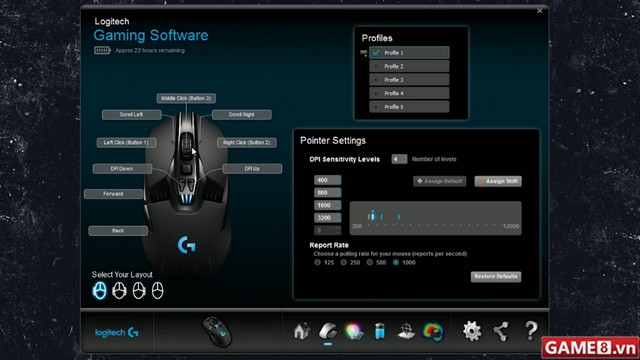640x360 pixels.
Task: Open the input analysis heat map icon
Action: [x=433, y=331]
